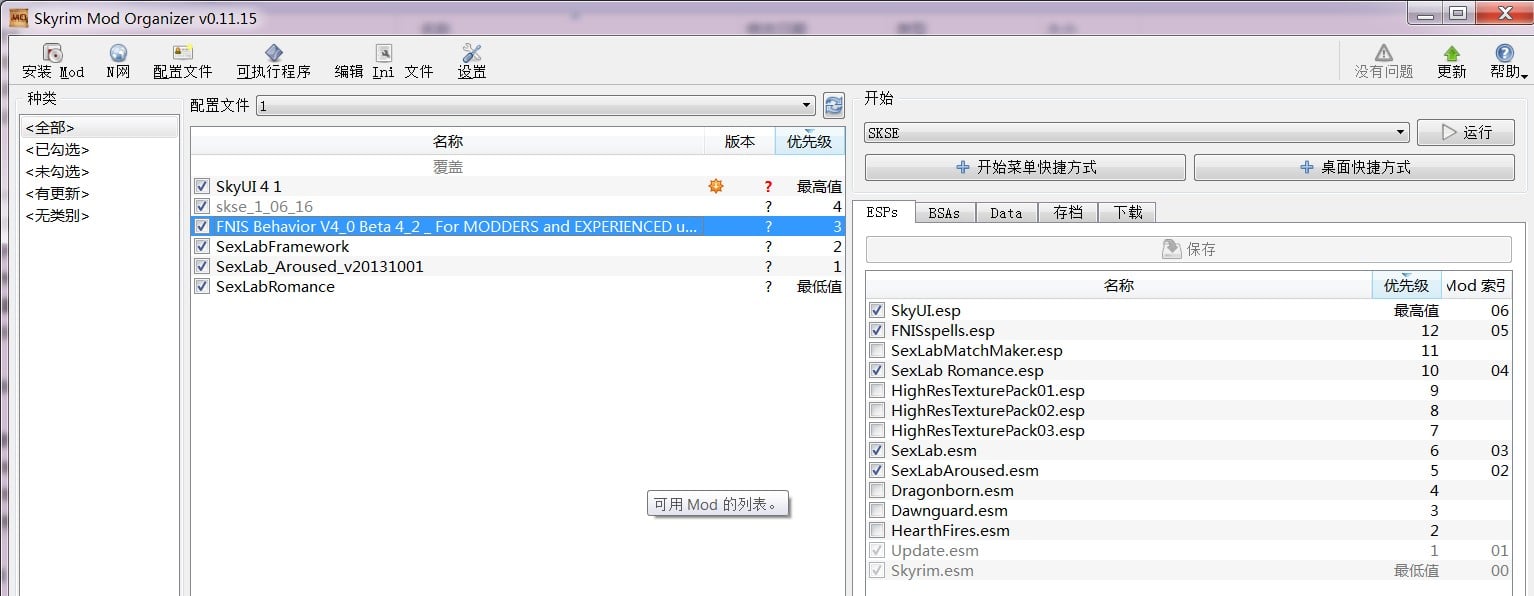Click the update (更新) green arrow icon
Viewport: 1534px width, 596px height.
coord(1451,53)
